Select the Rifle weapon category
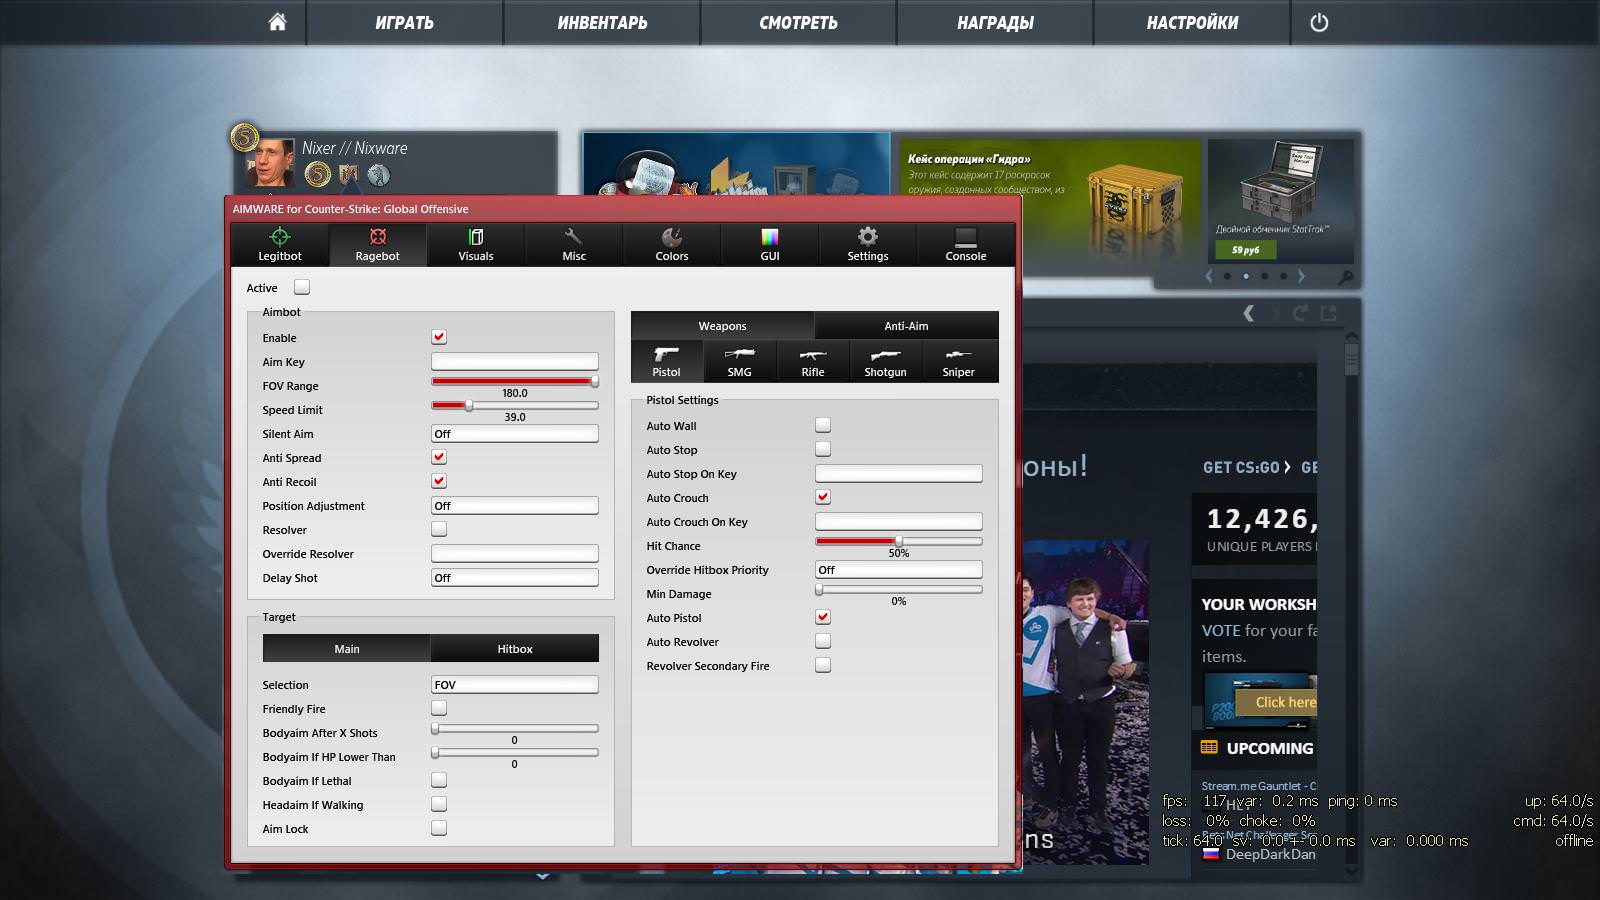This screenshot has width=1600, height=900. pos(813,361)
